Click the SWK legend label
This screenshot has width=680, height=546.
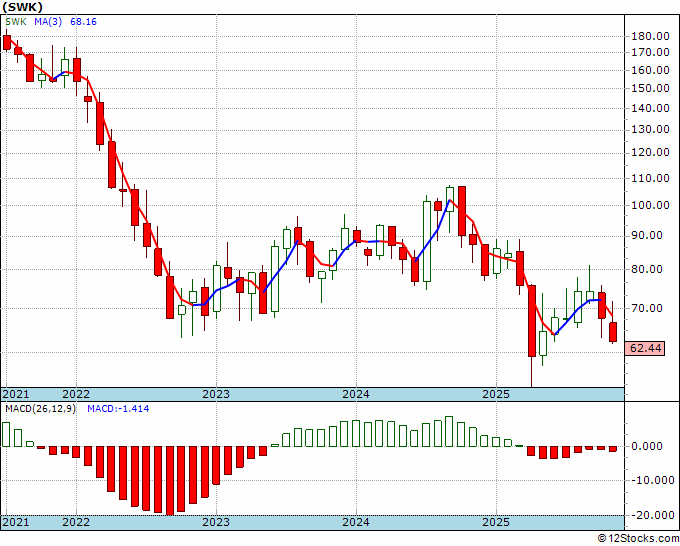16,22
